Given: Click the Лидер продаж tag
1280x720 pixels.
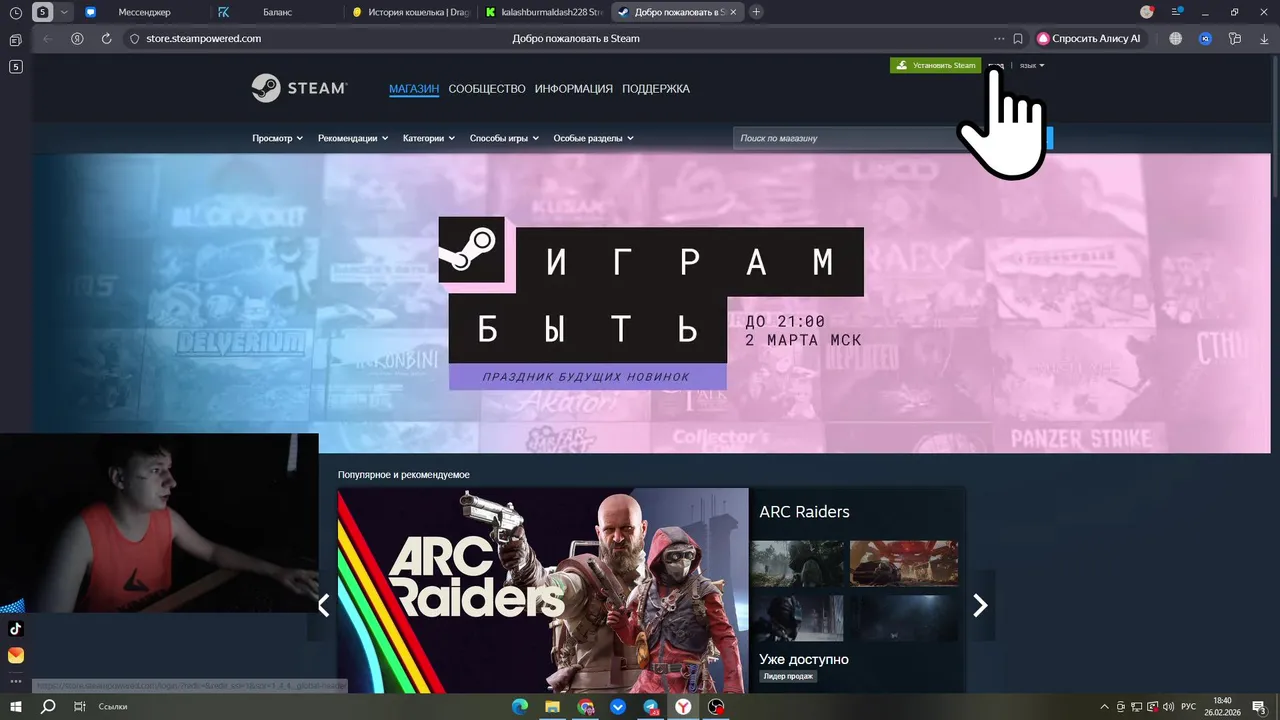Looking at the screenshot, I should click(789, 677).
